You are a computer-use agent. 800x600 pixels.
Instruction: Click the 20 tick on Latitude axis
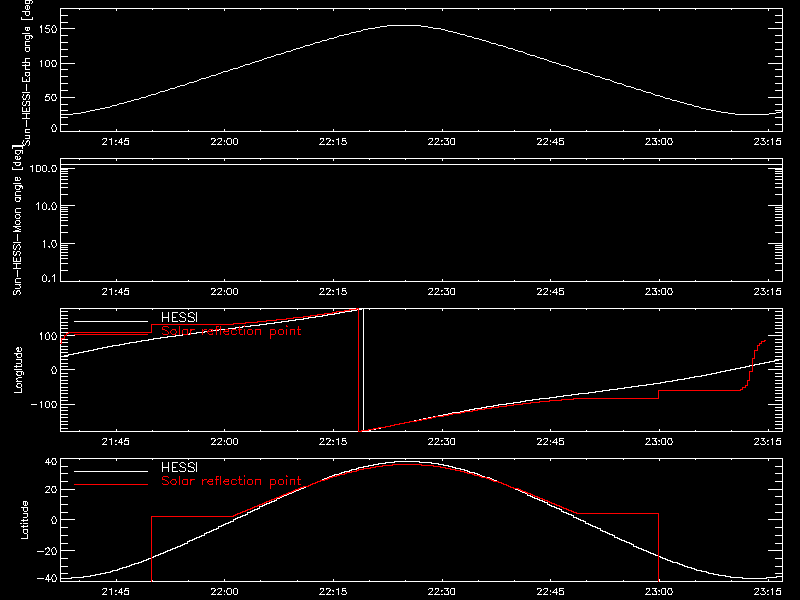(x=51, y=490)
